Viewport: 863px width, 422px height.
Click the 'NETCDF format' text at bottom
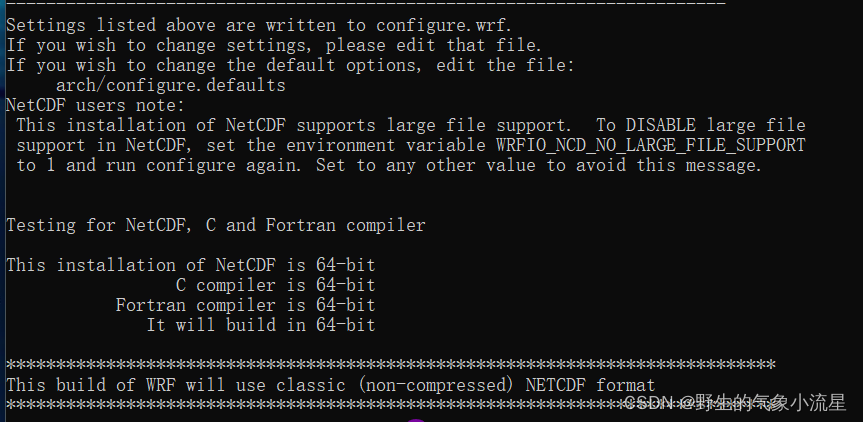[x=591, y=385]
